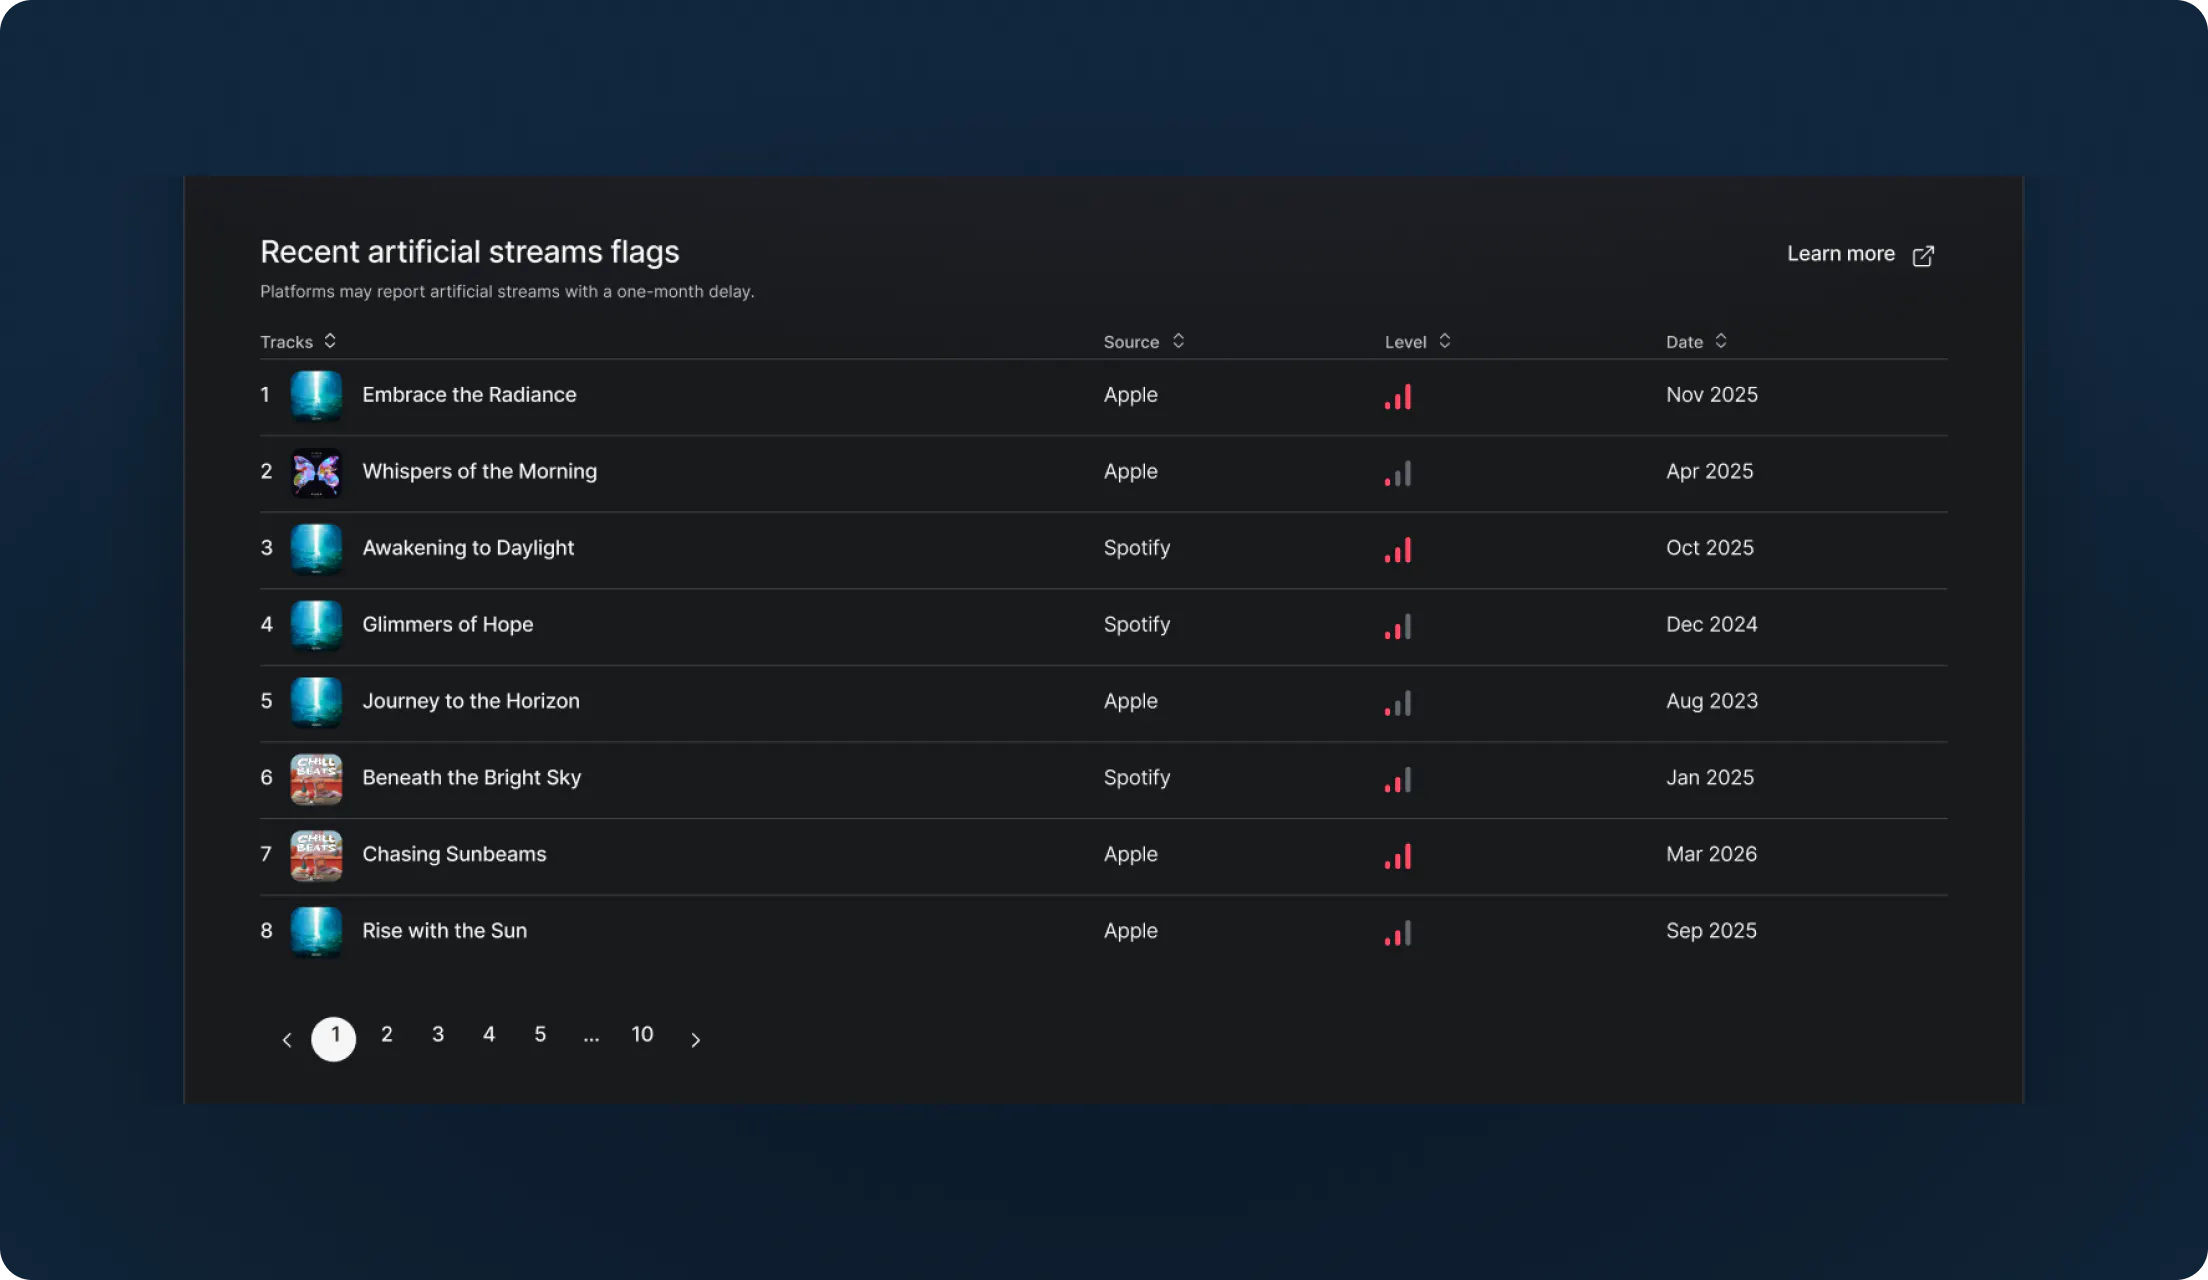
Task: Select track title Whispers of the Morning
Action: (x=479, y=472)
